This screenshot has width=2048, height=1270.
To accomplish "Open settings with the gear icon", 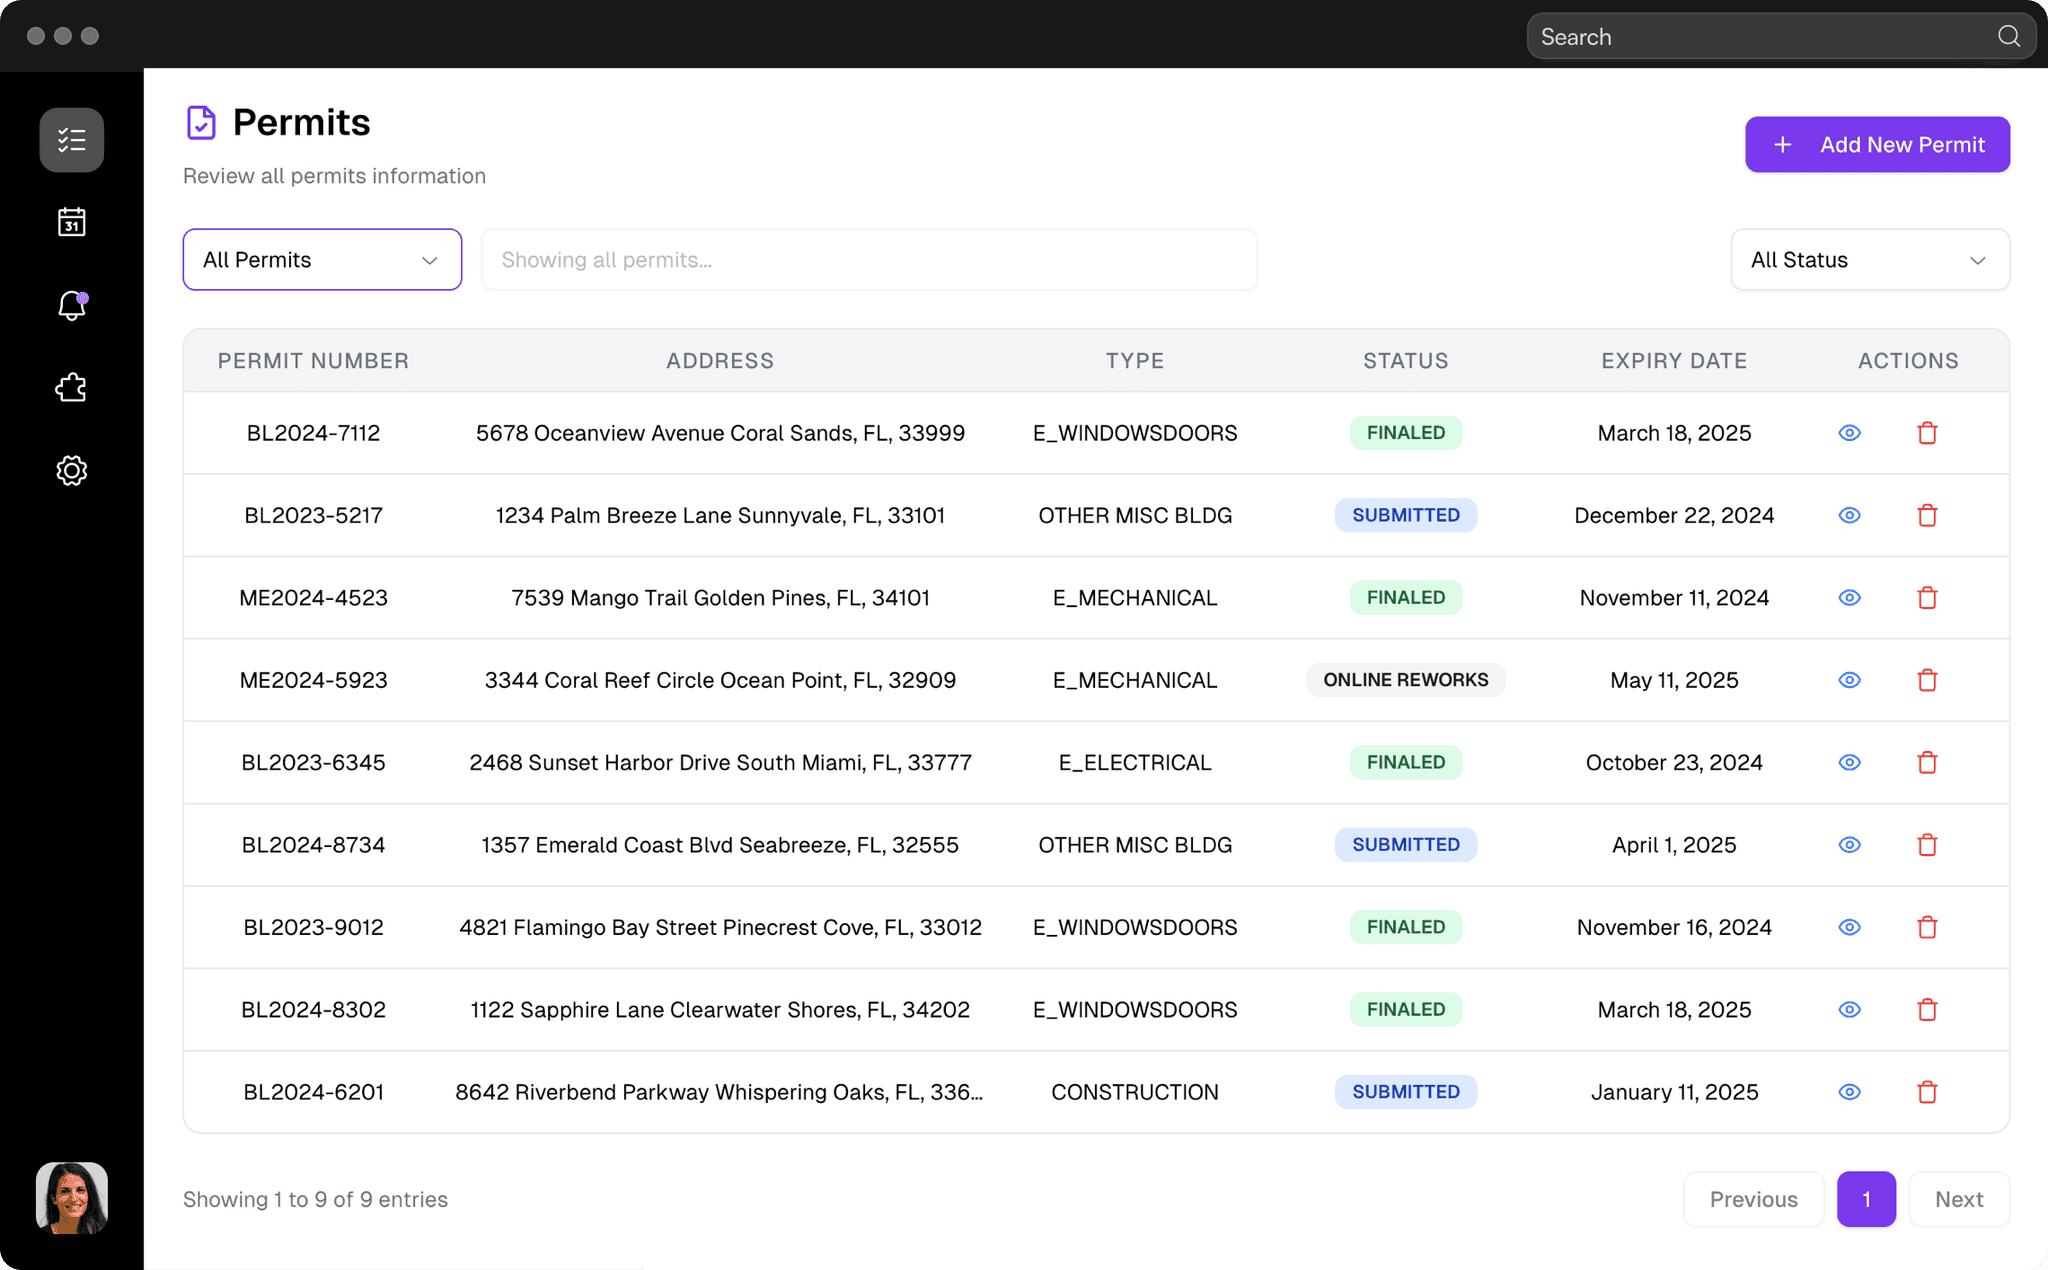I will tap(71, 470).
